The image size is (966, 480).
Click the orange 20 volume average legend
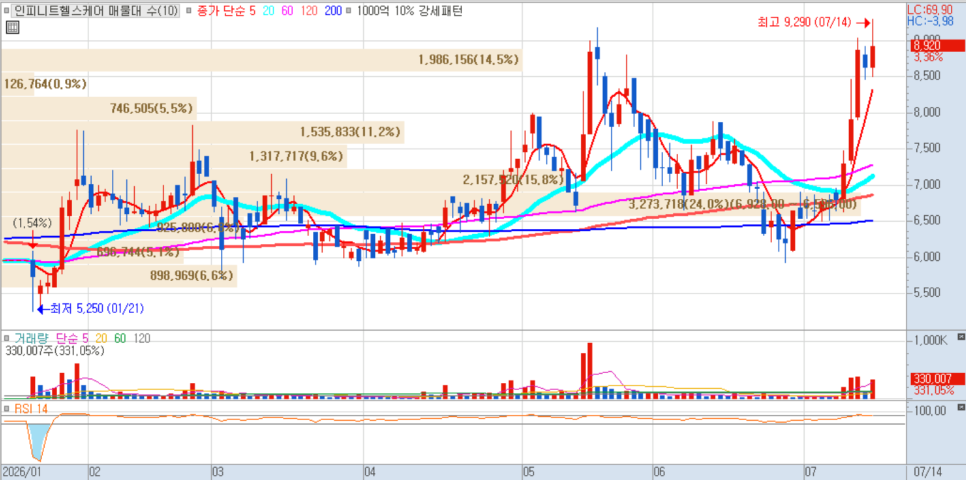coord(101,338)
